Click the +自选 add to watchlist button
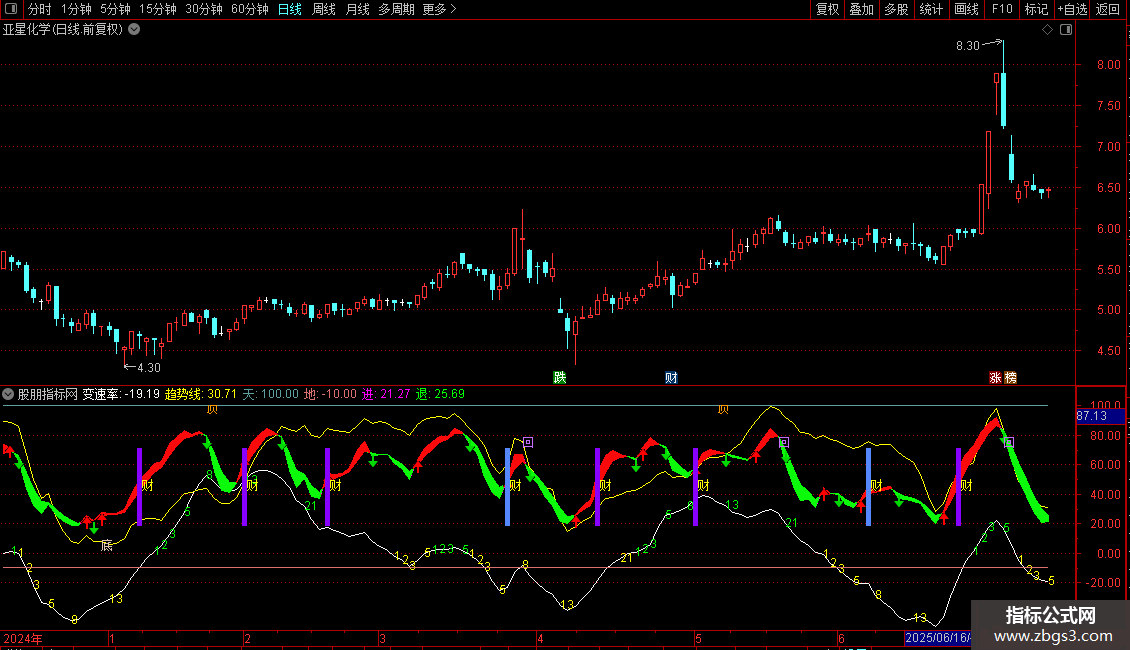The height and width of the screenshot is (650, 1130). 1071,9
